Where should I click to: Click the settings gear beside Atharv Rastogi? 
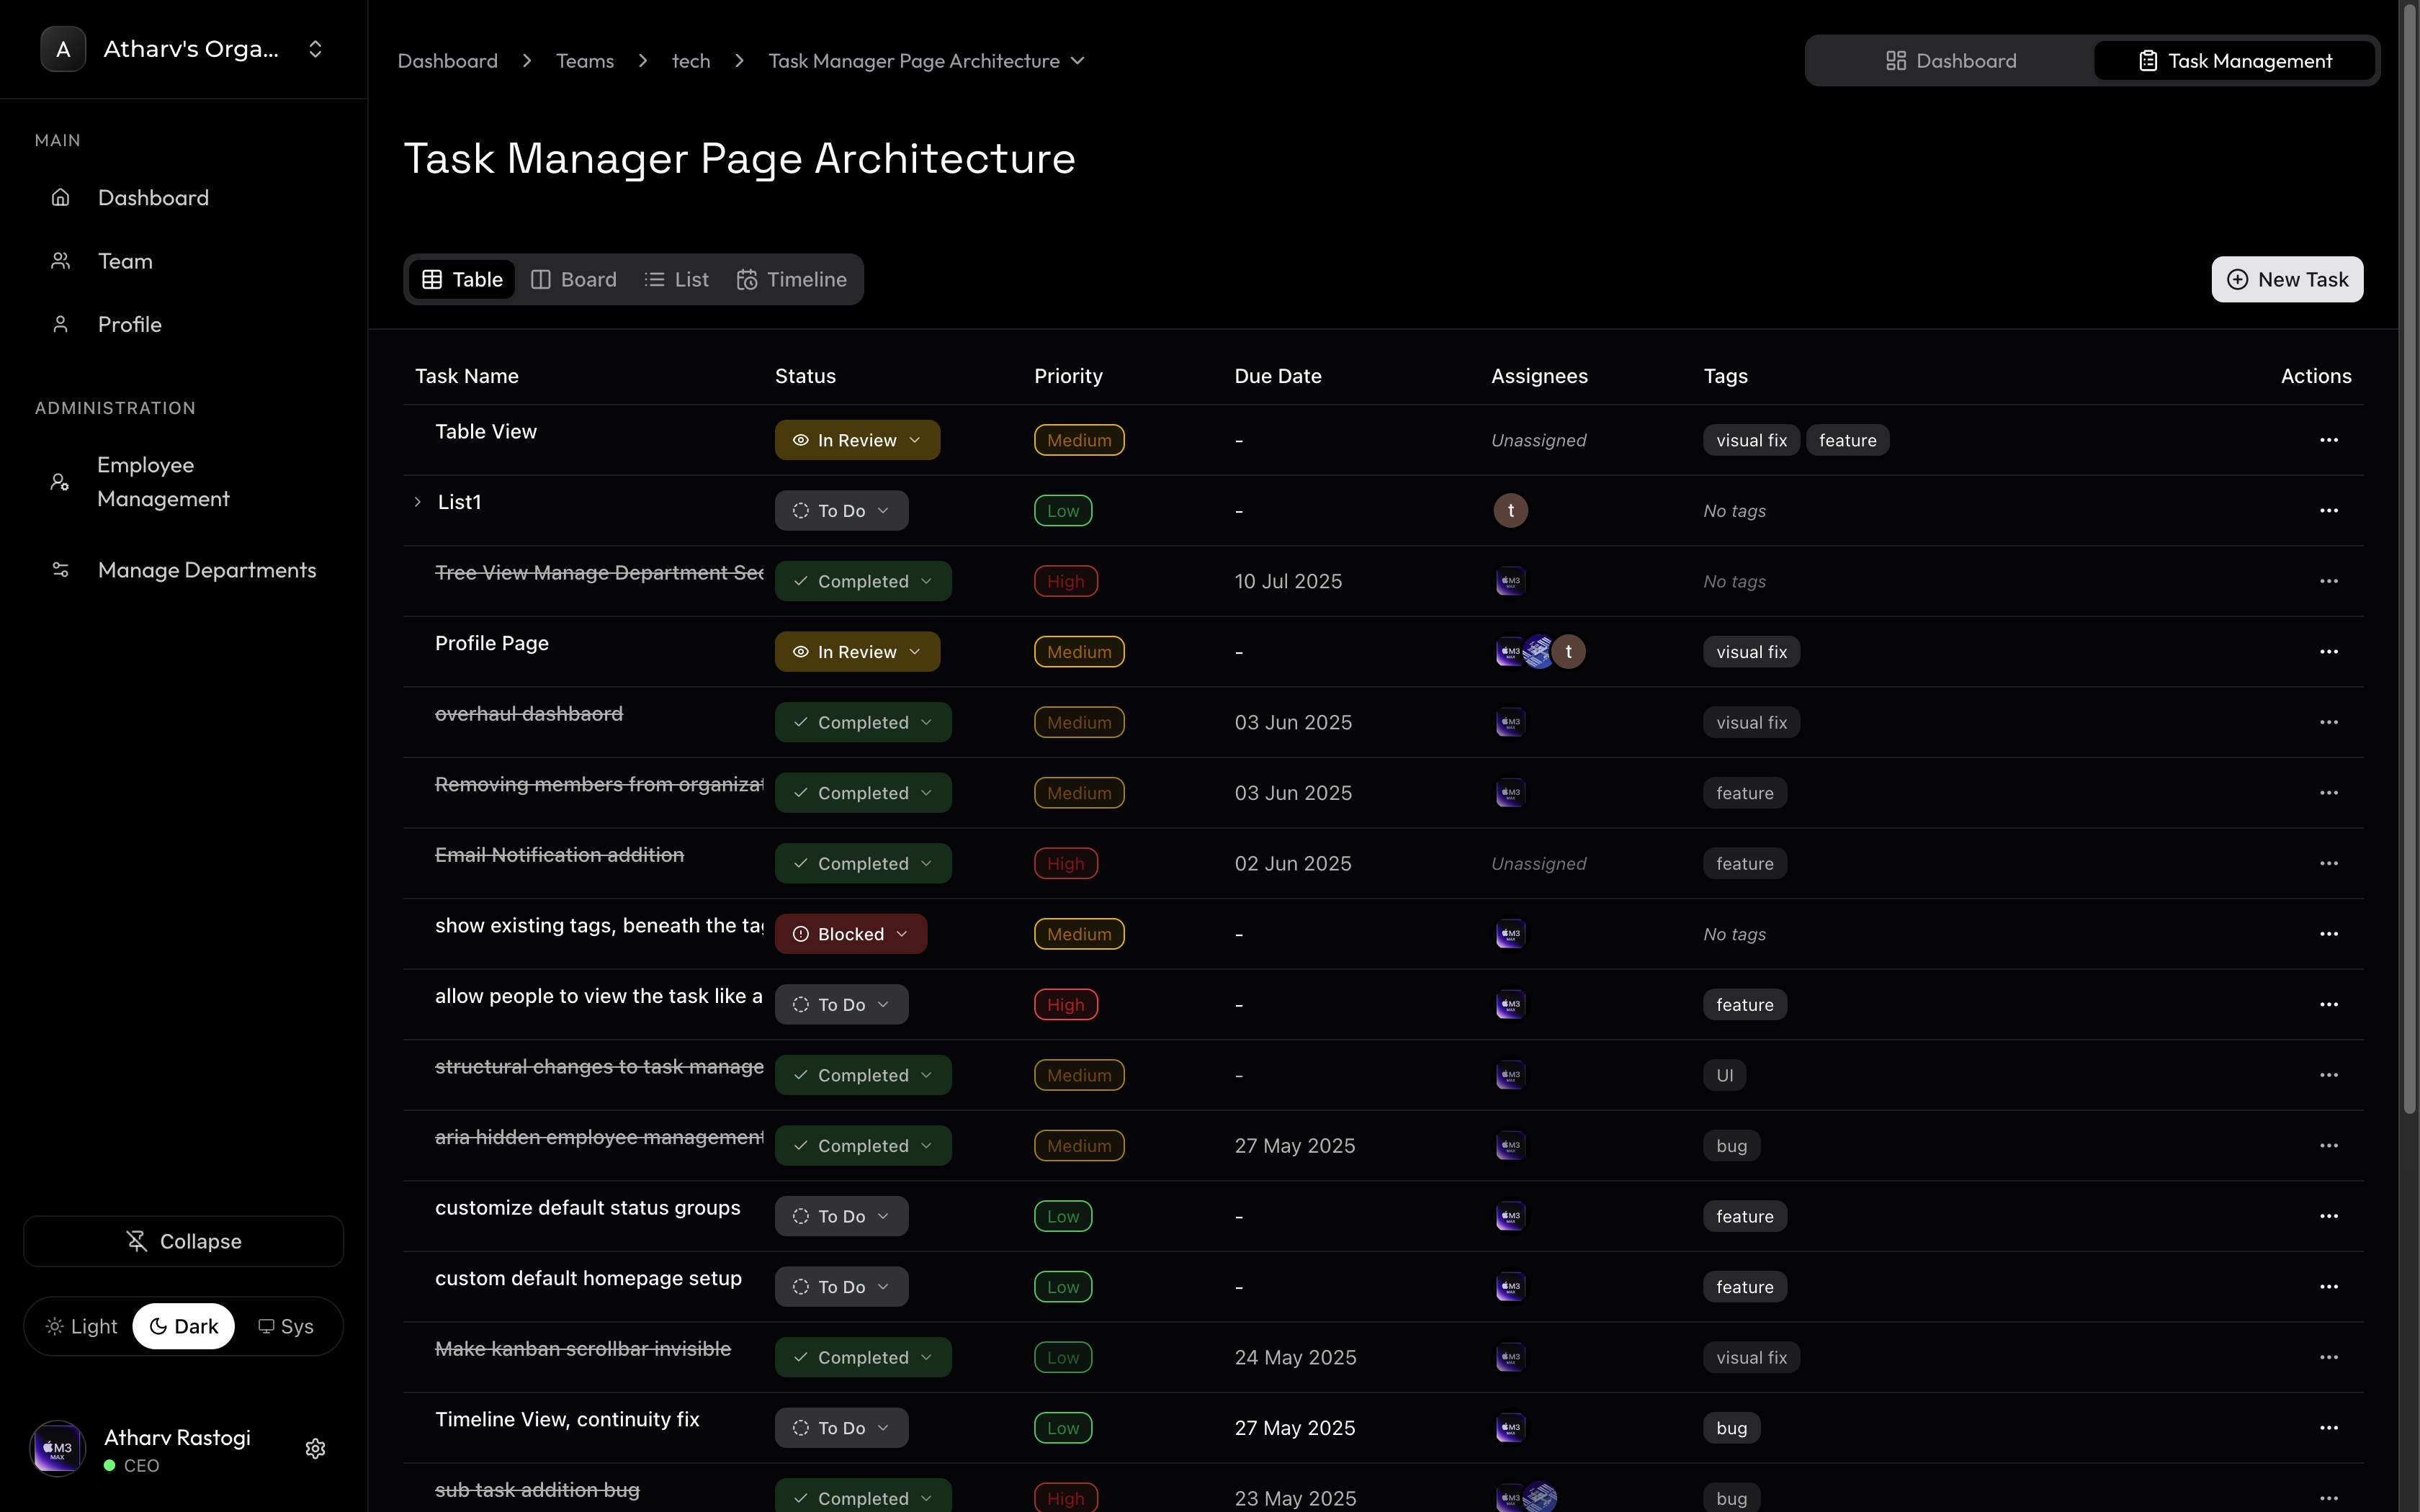click(315, 1448)
